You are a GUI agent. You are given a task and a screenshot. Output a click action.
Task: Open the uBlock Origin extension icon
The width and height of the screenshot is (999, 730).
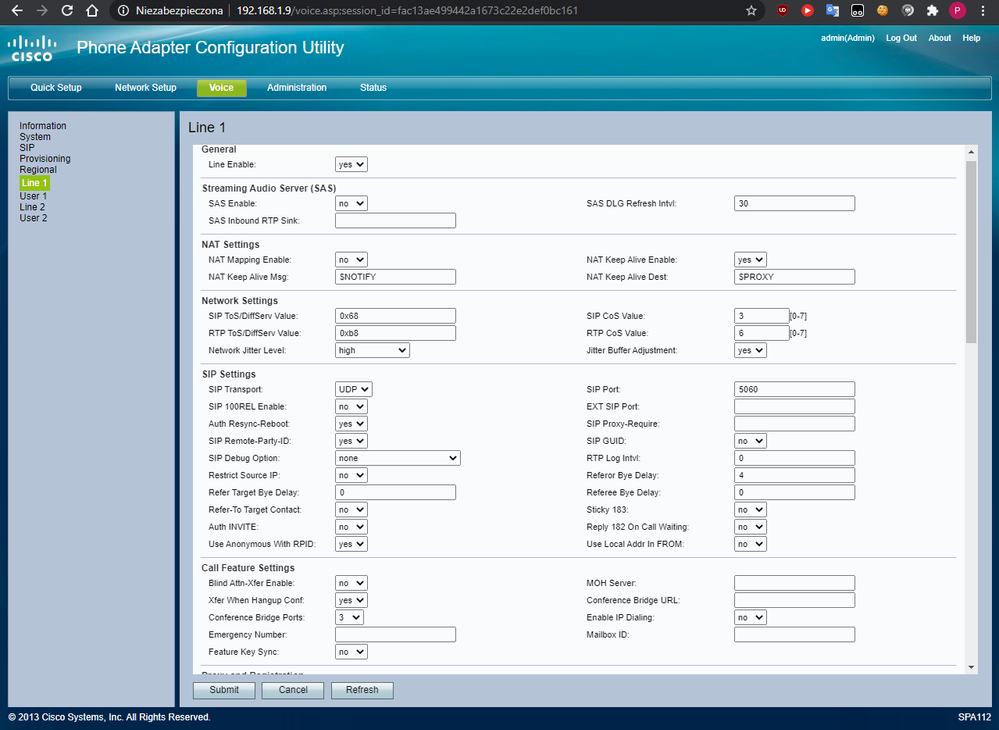[x=781, y=11]
